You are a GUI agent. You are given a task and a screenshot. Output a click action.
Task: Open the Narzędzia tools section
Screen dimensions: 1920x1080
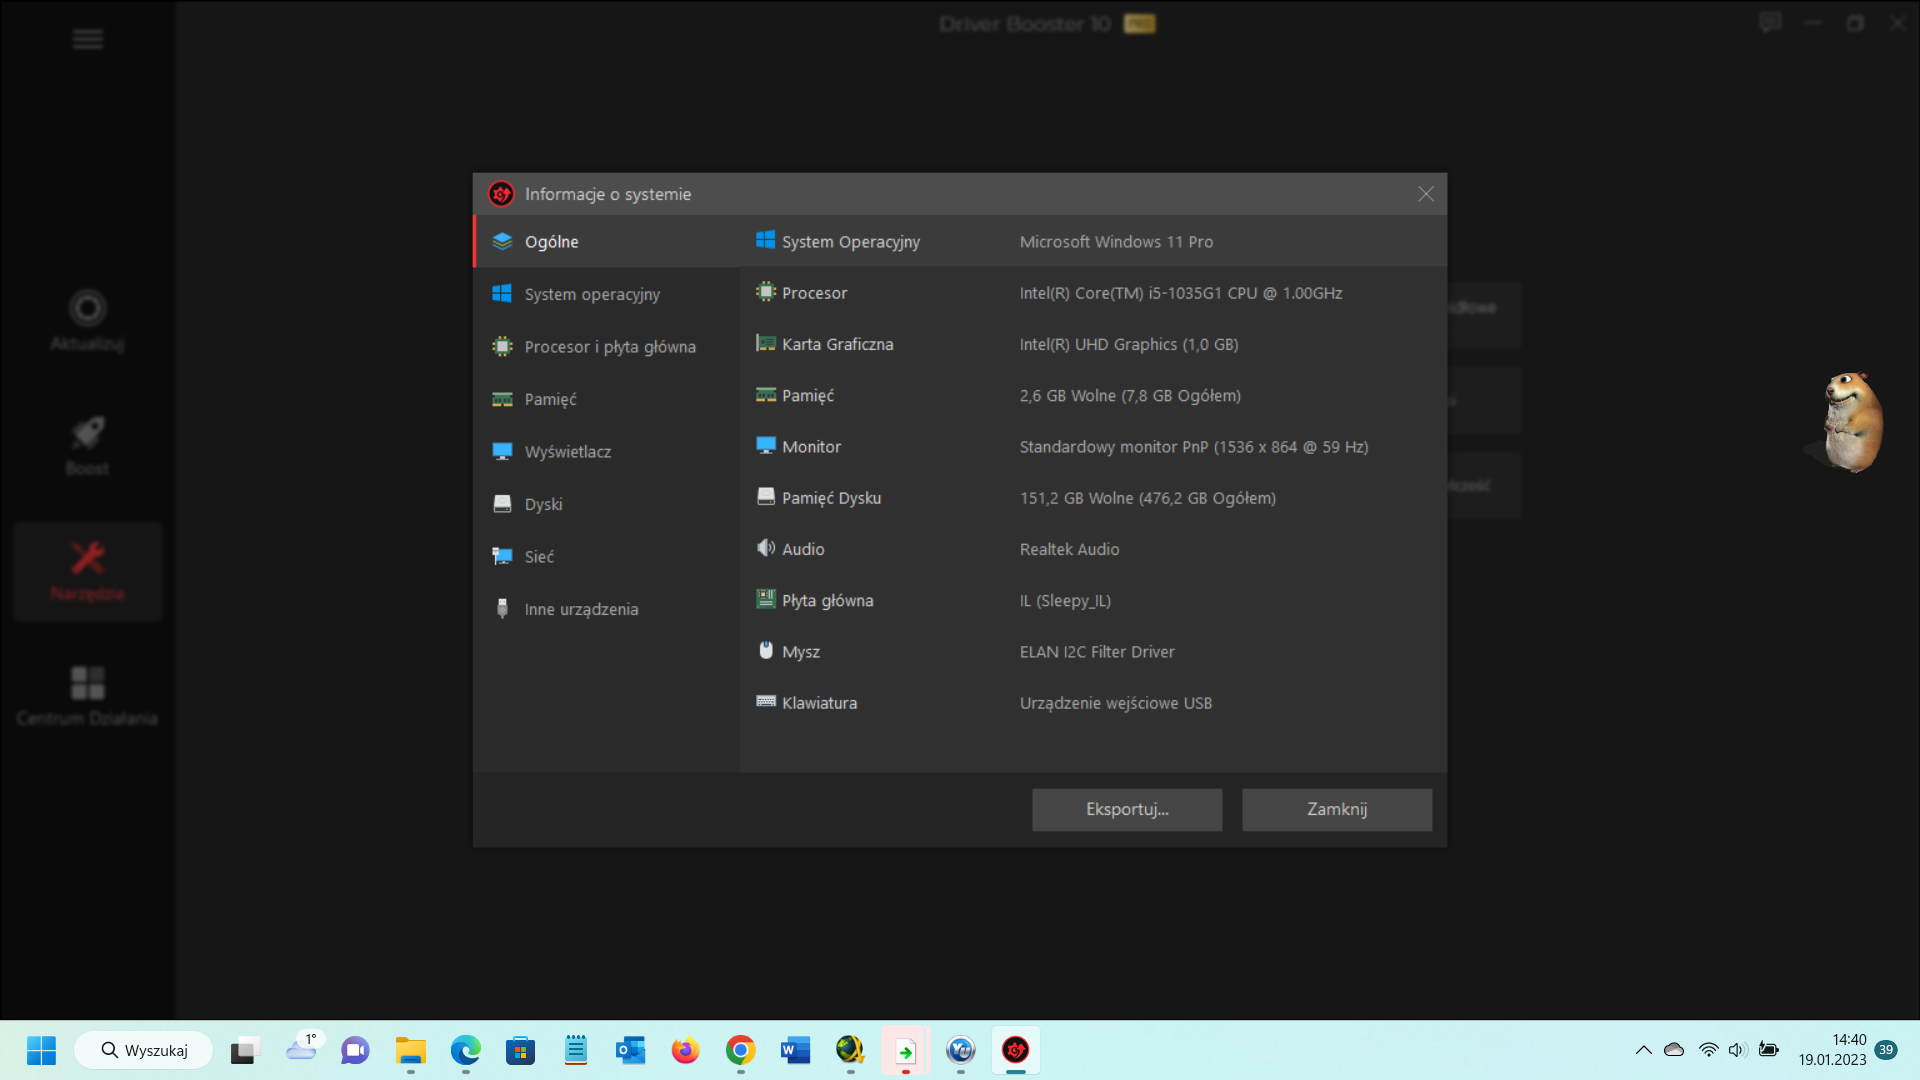coord(88,571)
